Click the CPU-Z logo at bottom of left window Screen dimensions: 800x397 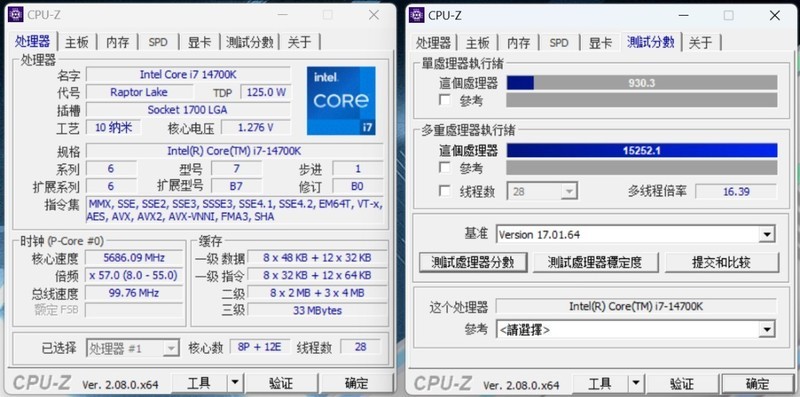coord(42,383)
